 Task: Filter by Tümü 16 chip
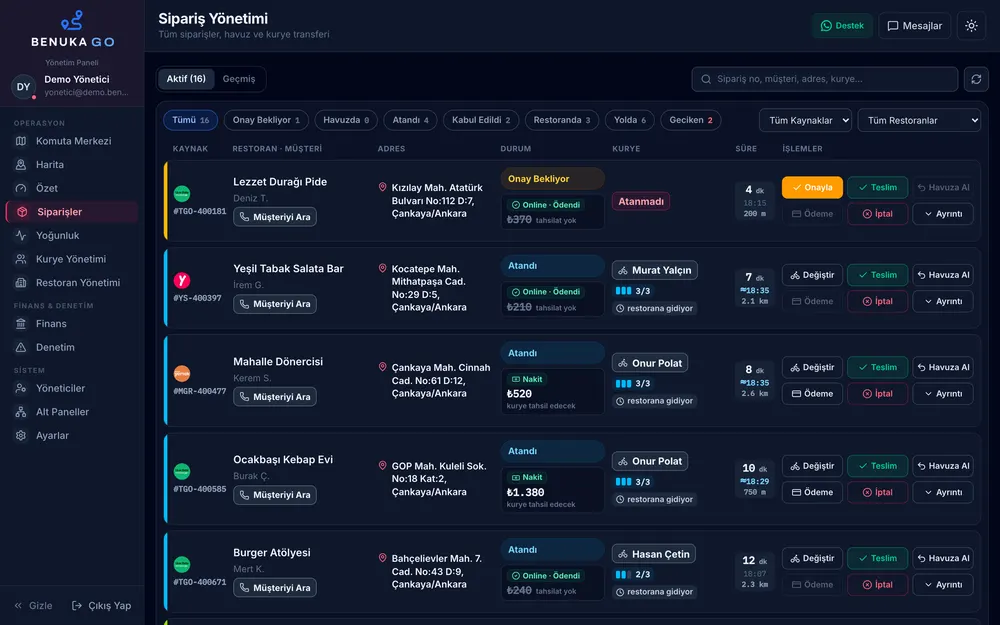point(190,120)
